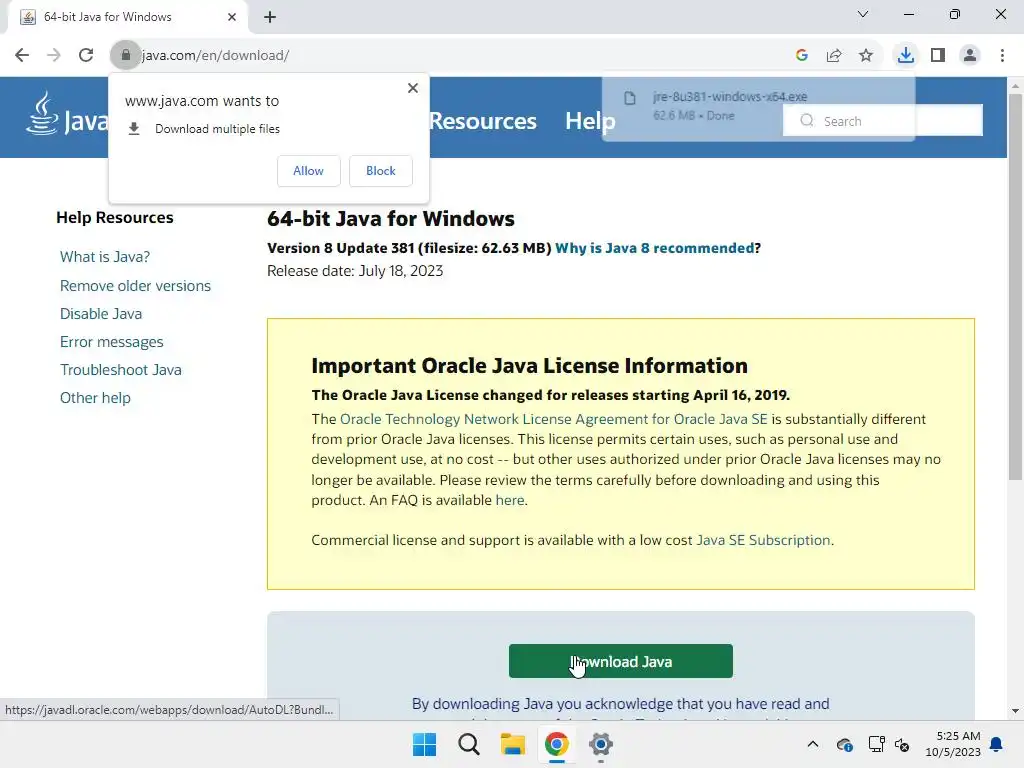Image resolution: width=1024 pixels, height=768 pixels.
Task: Open the Windows Start menu
Action: tap(424, 744)
